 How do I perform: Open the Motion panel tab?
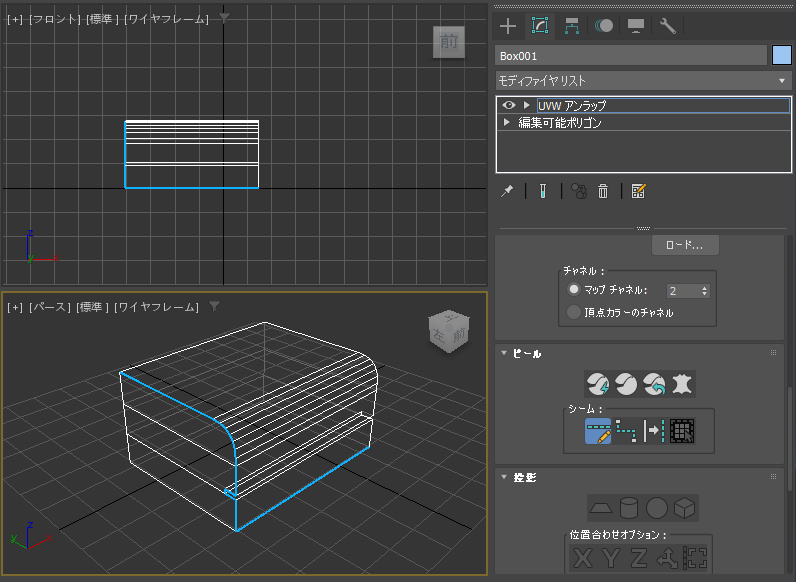(x=604, y=26)
